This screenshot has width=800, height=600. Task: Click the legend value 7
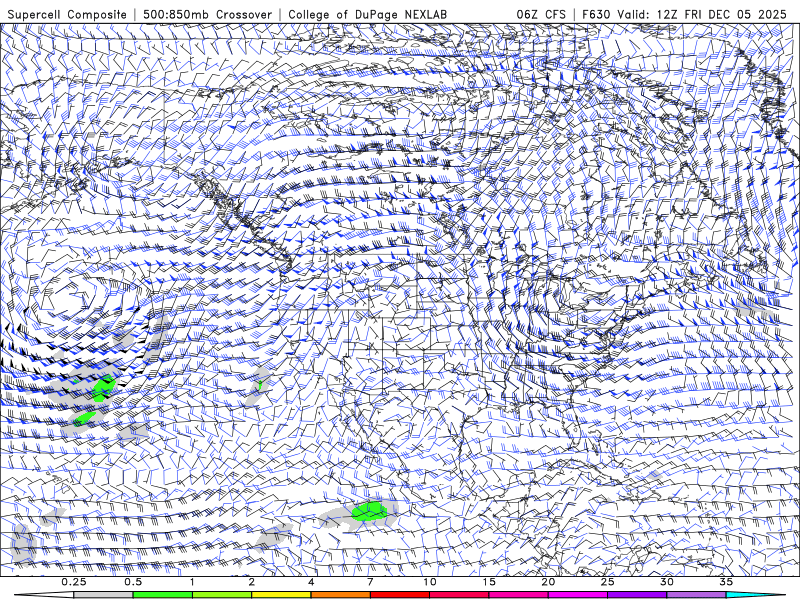pyautogui.click(x=370, y=582)
